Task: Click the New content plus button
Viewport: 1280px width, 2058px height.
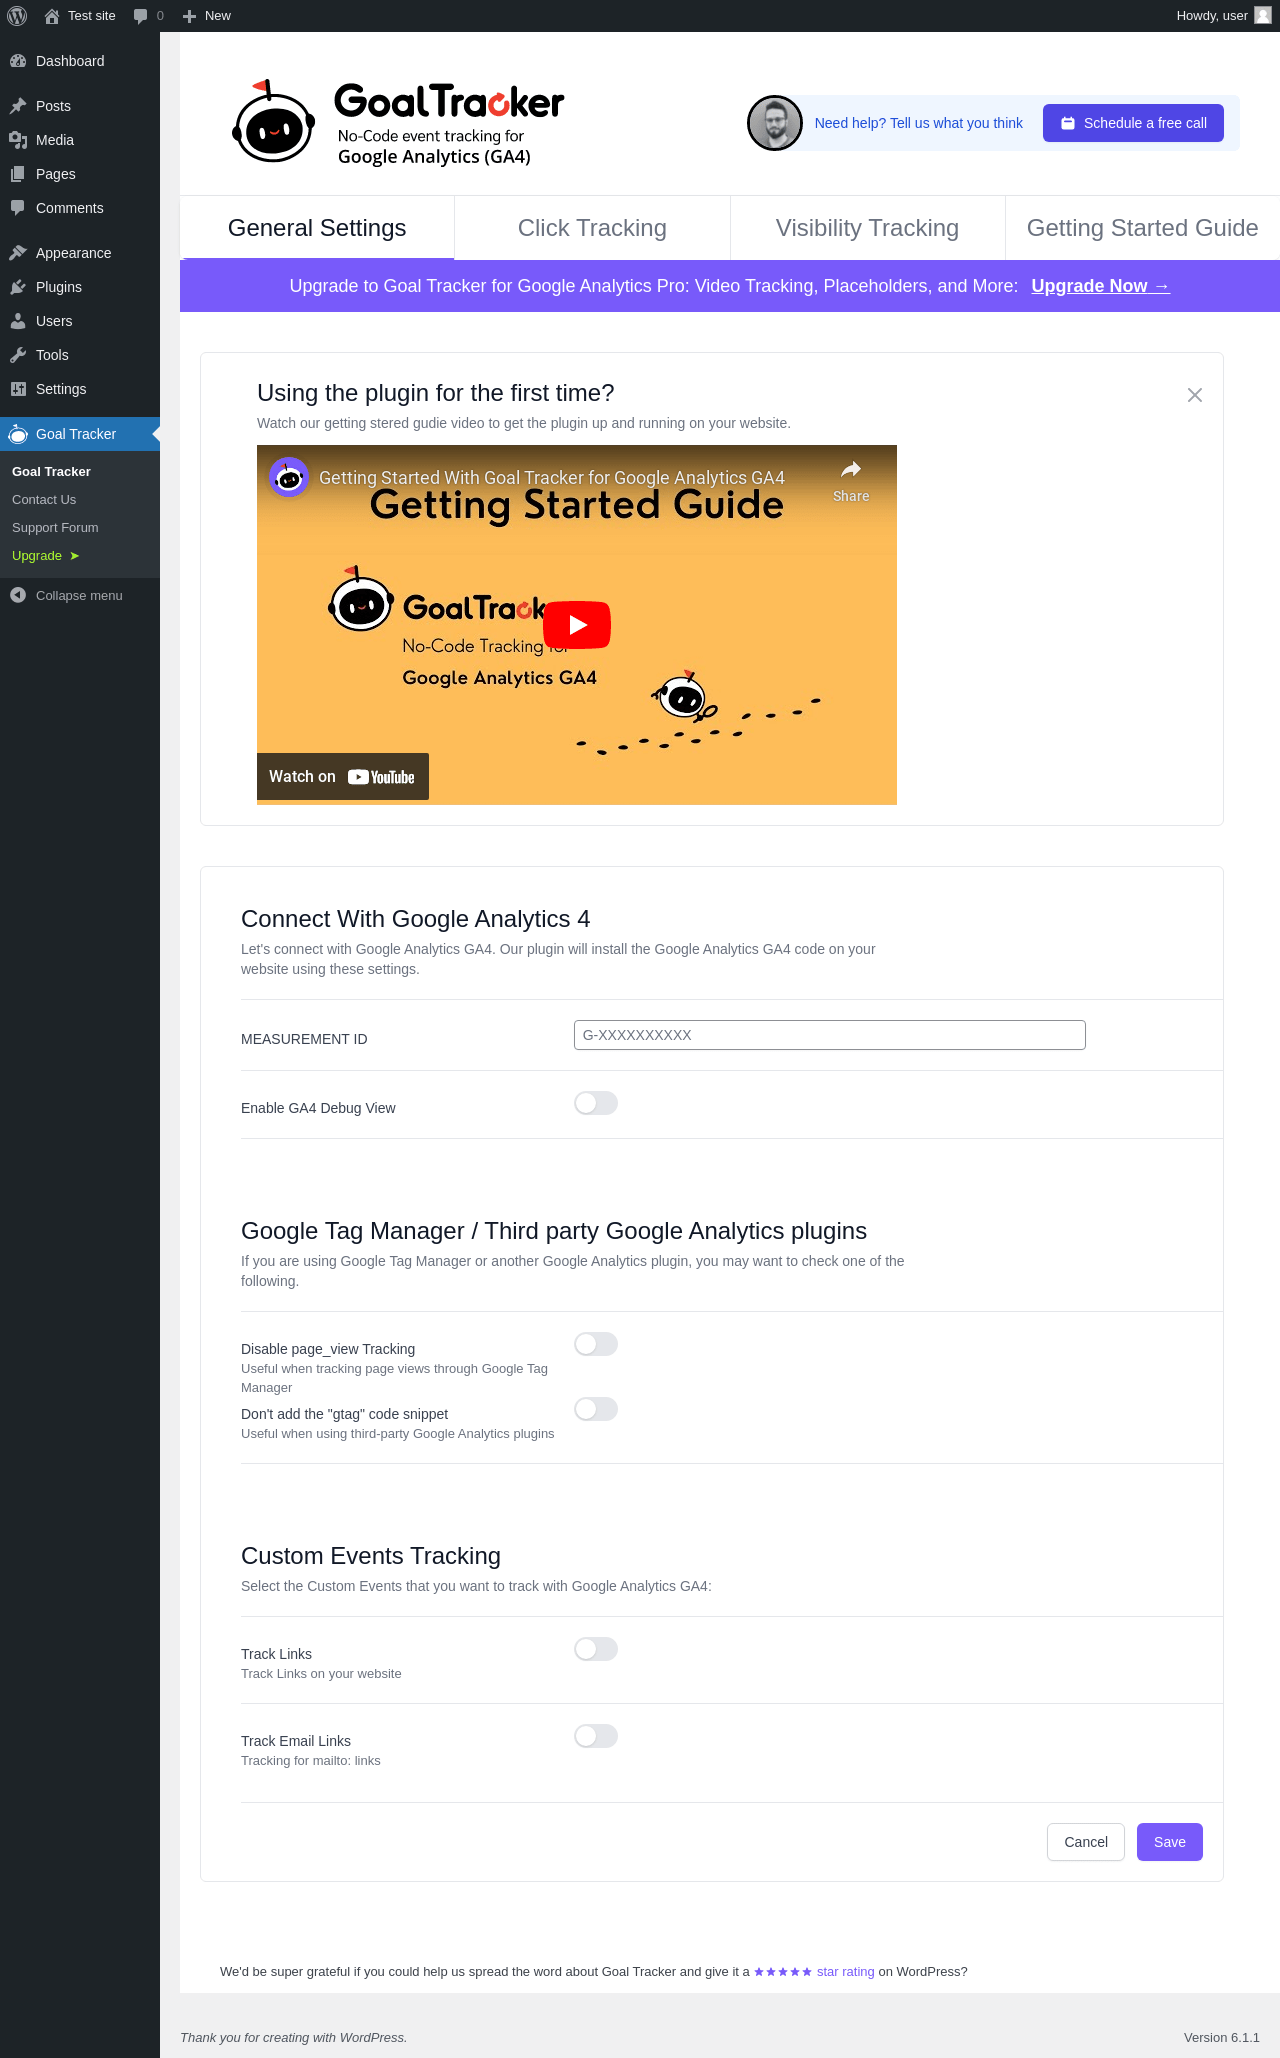Action: click(206, 16)
